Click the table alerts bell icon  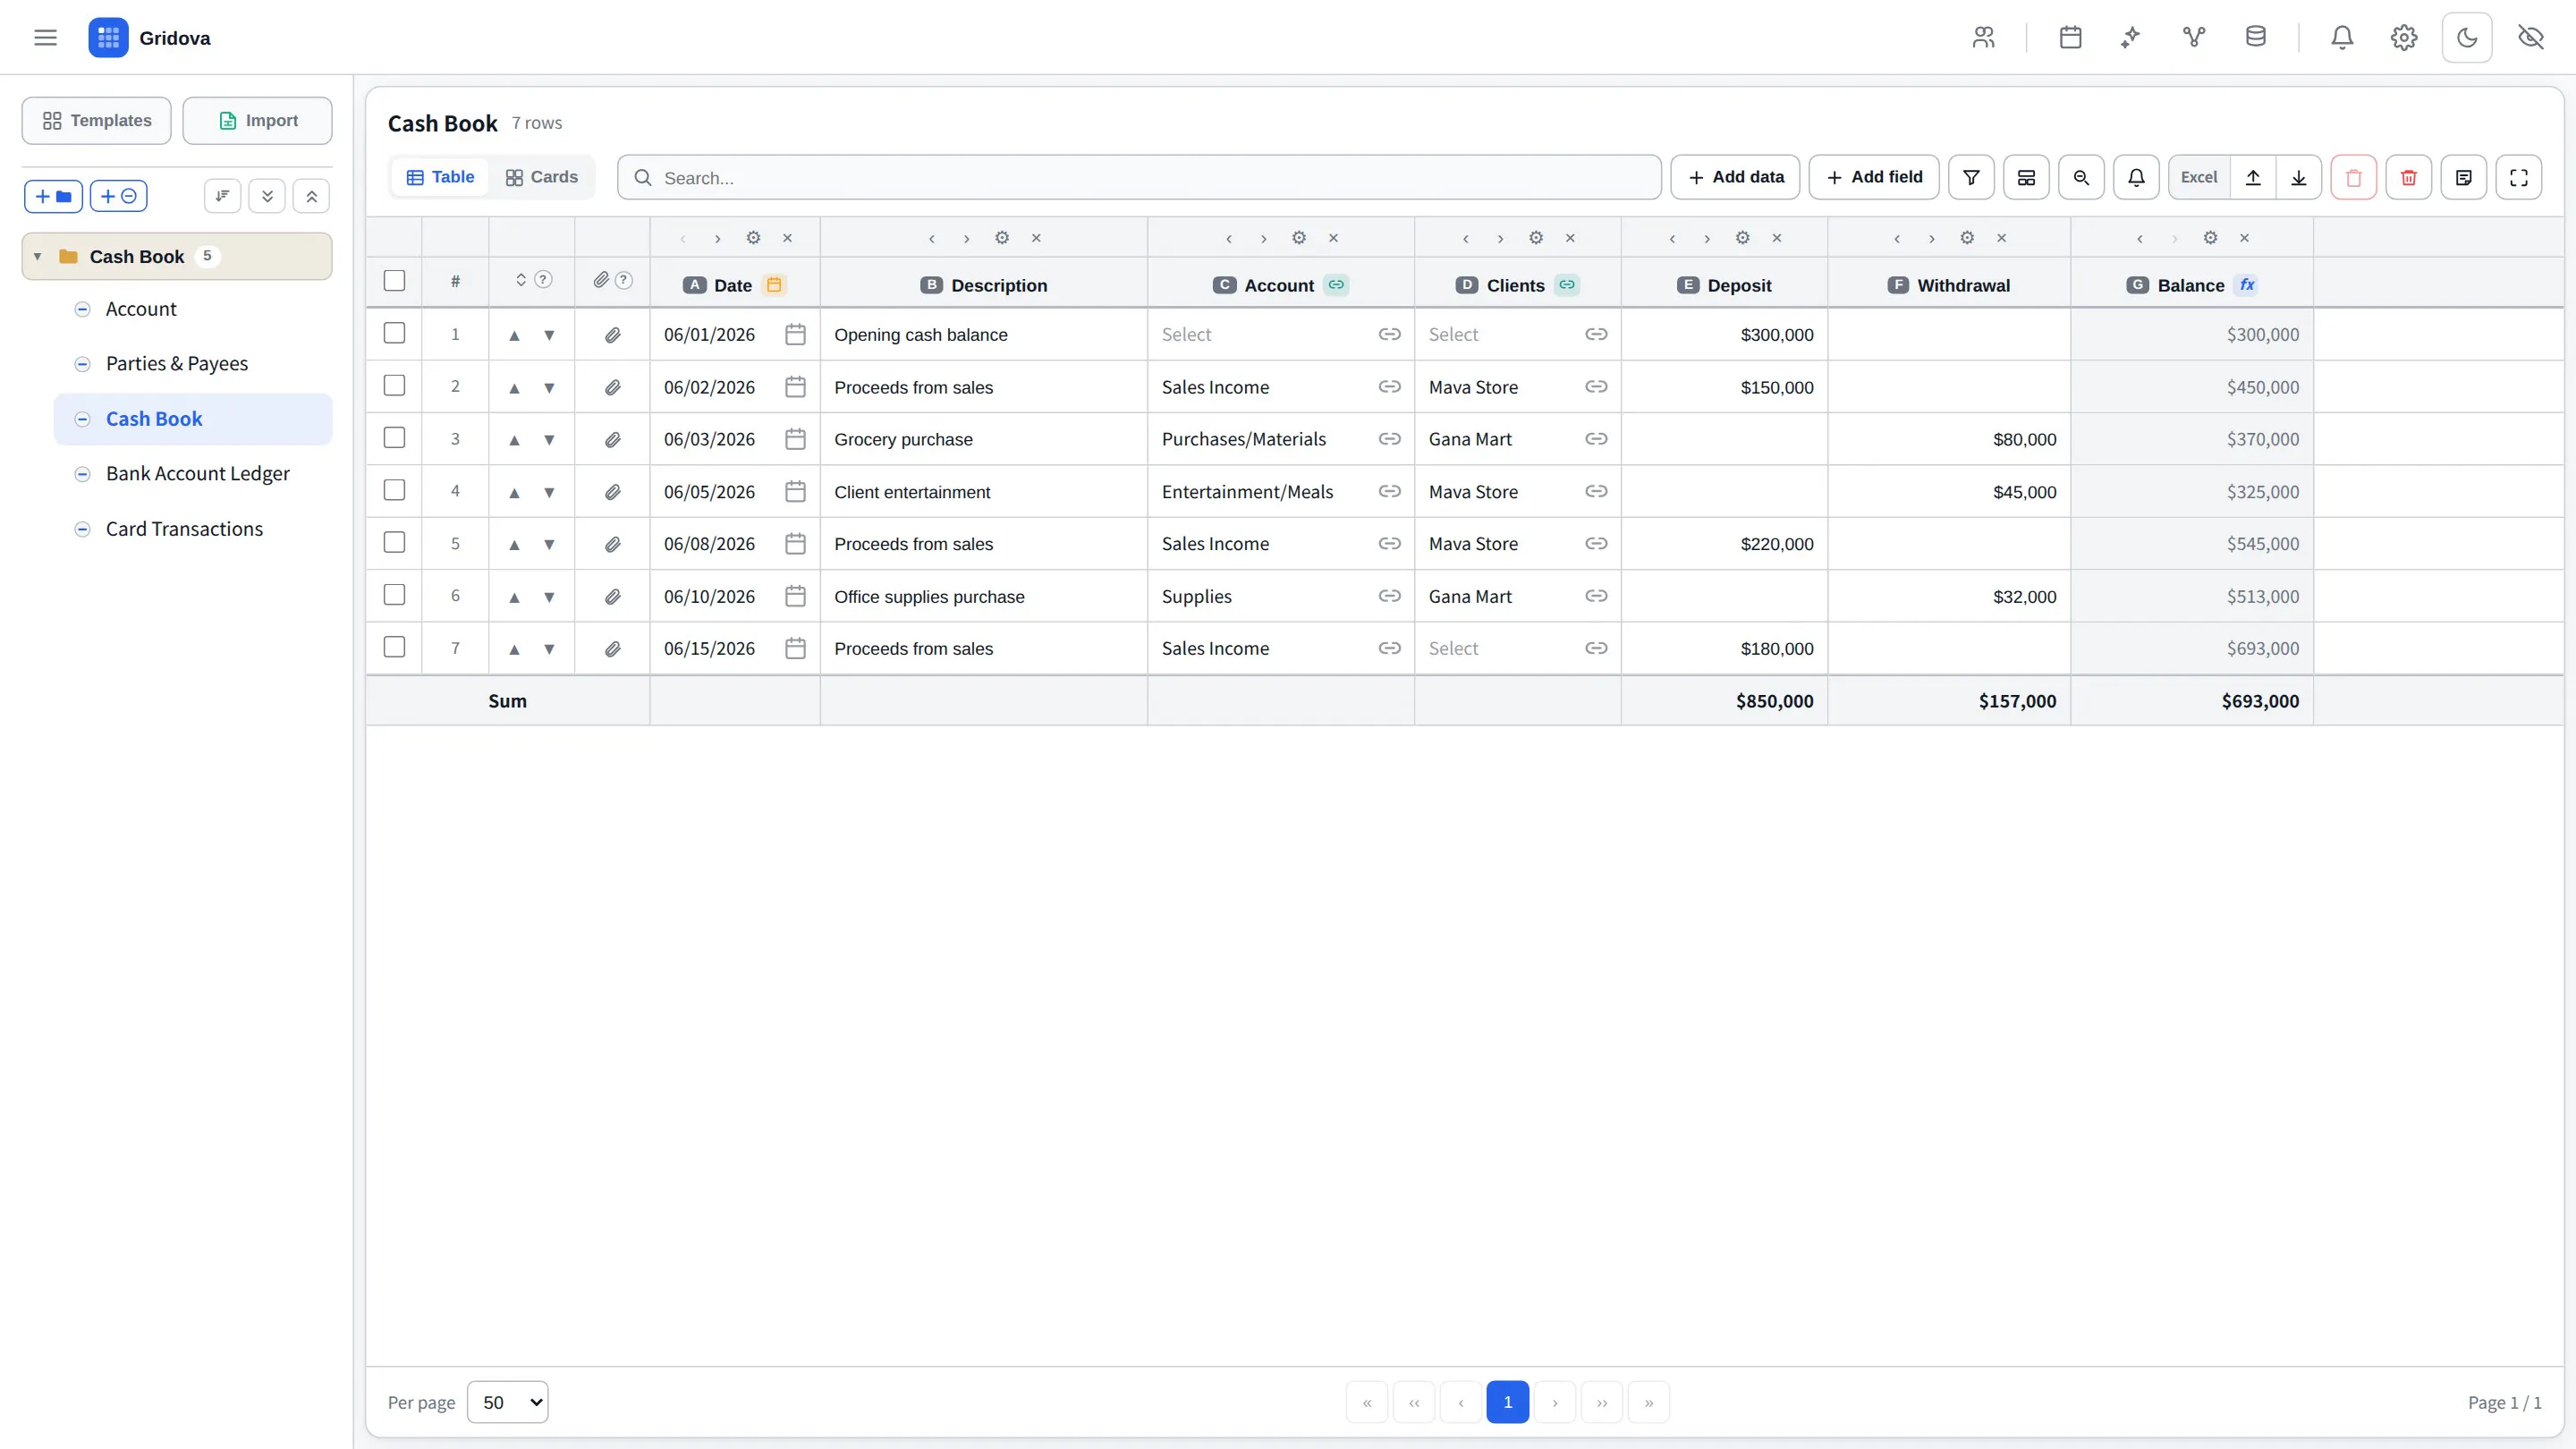[x=2136, y=177]
